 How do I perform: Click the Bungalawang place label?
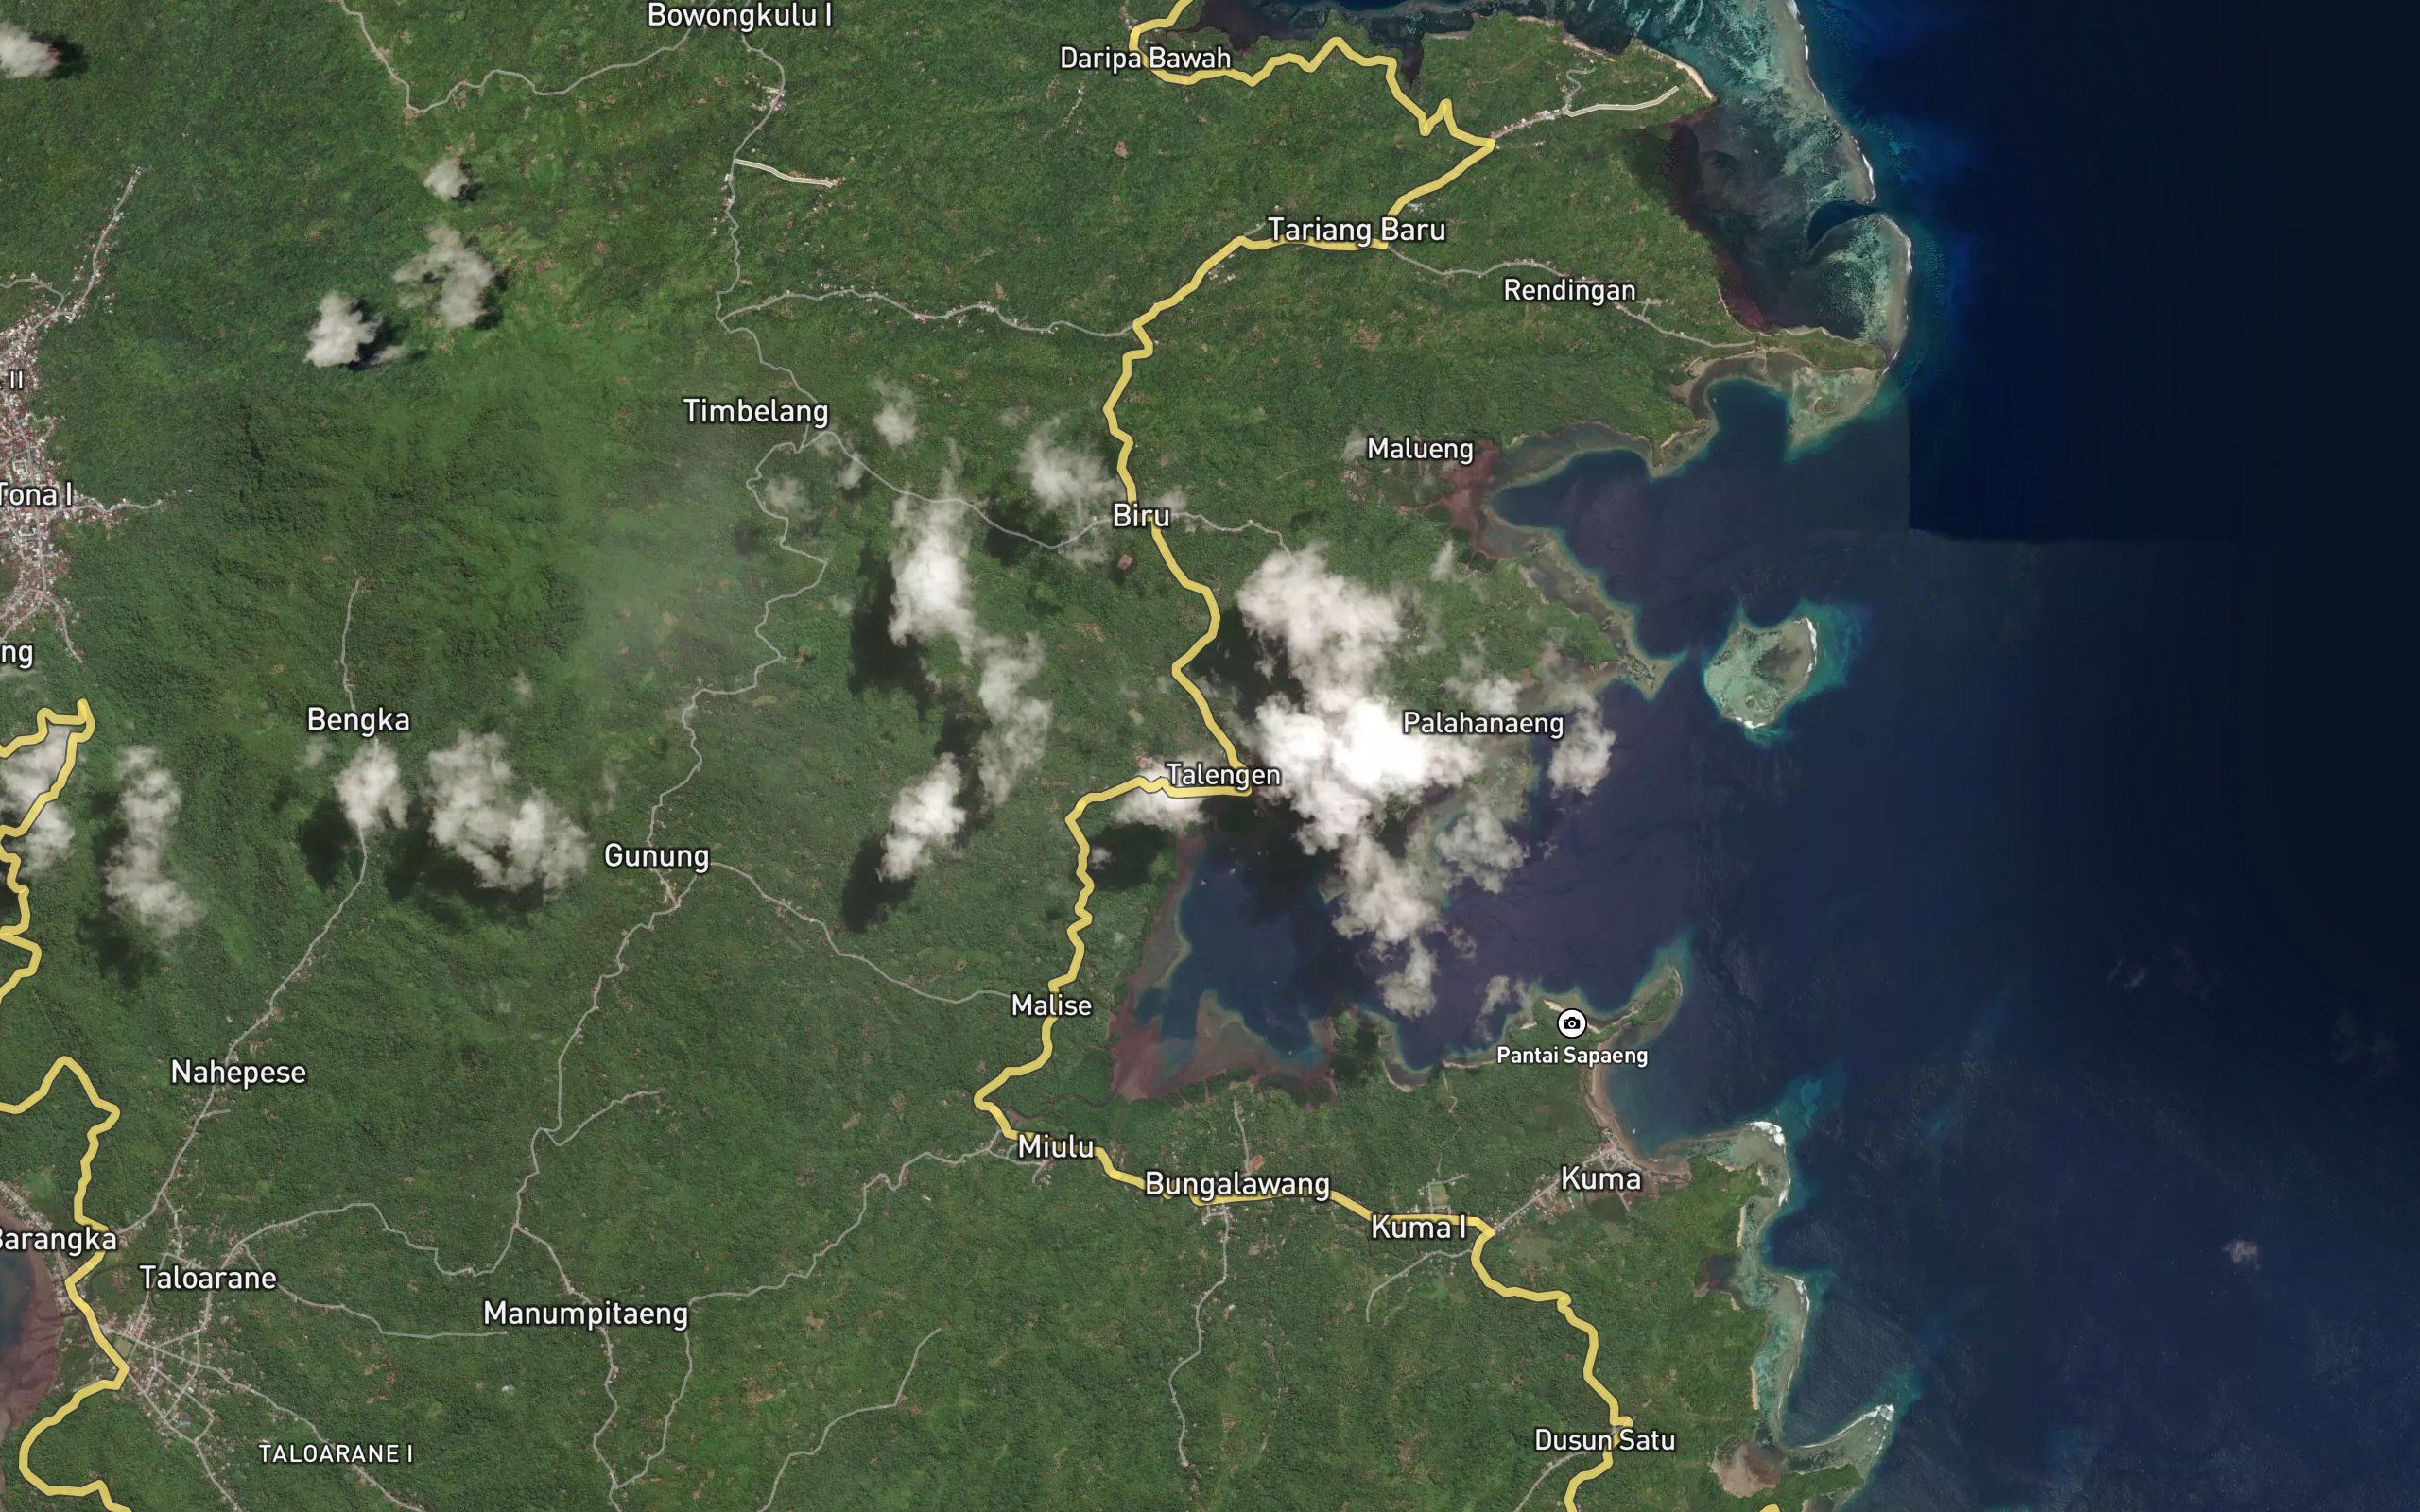1237,1185
